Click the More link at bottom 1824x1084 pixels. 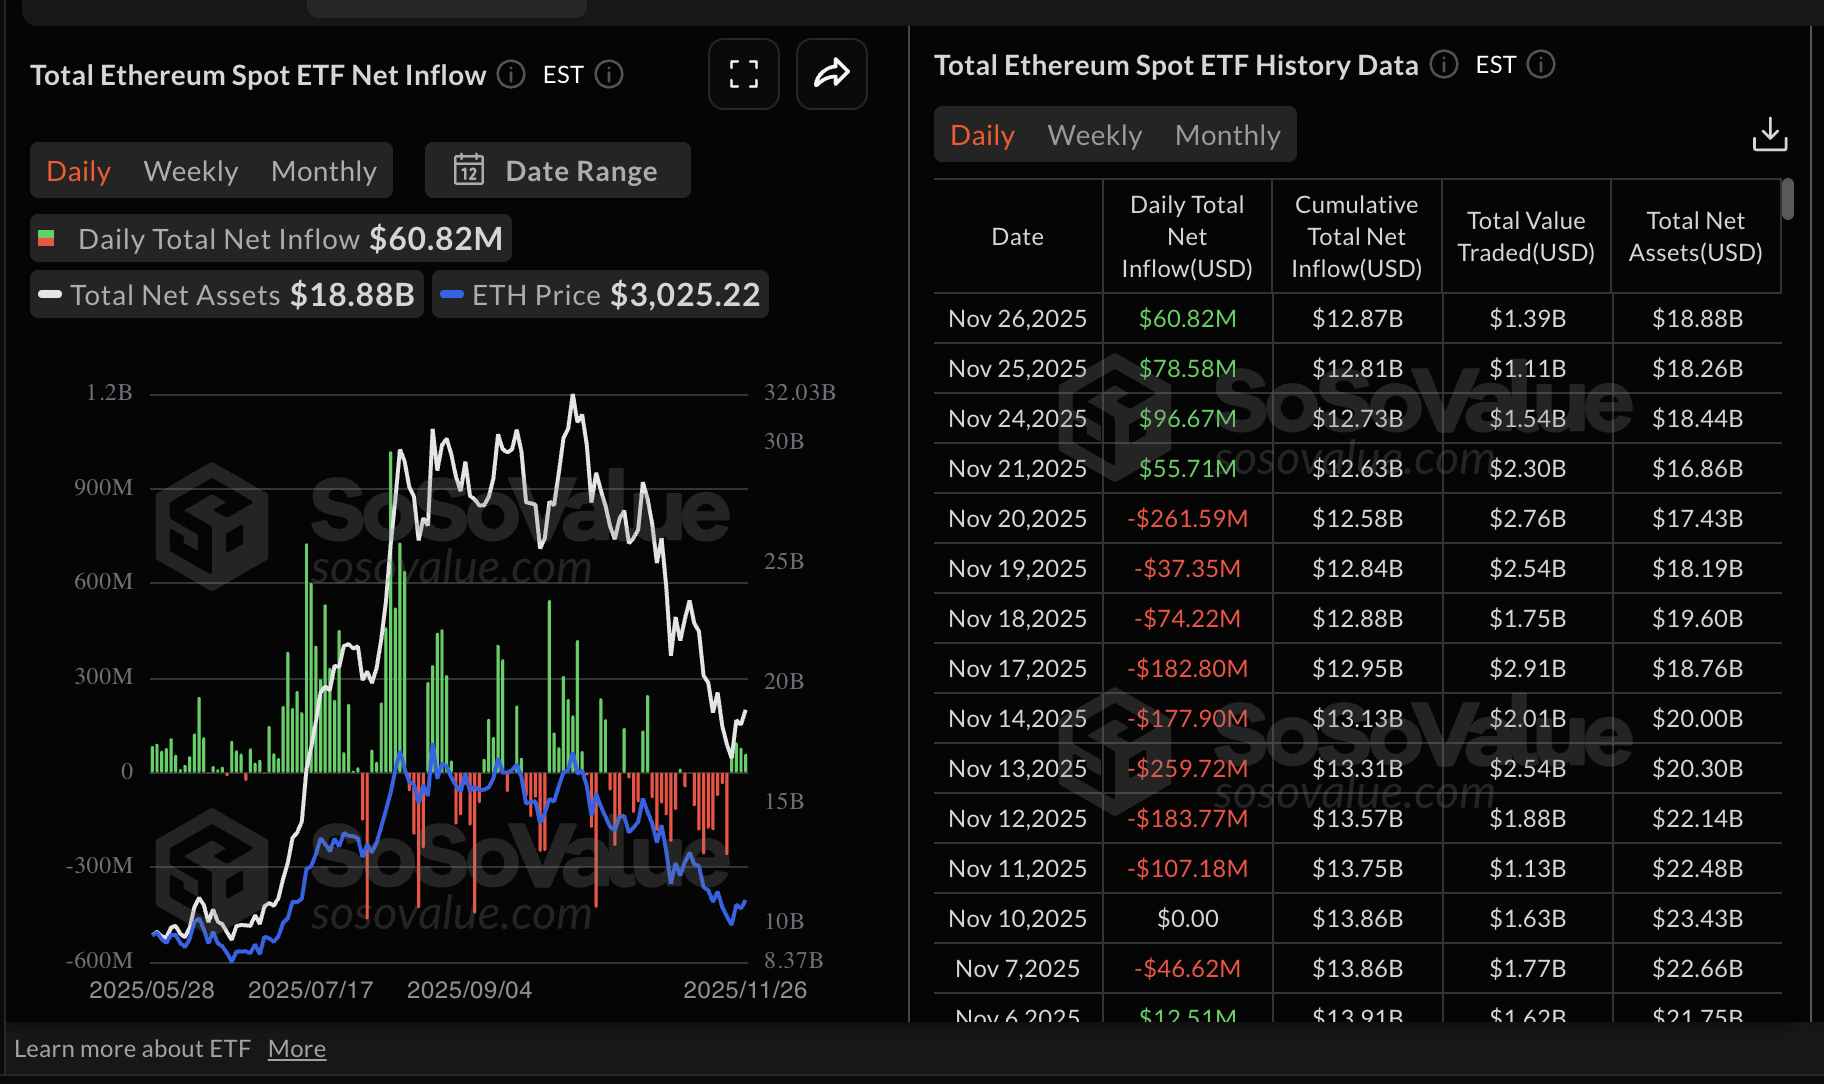(x=297, y=1048)
